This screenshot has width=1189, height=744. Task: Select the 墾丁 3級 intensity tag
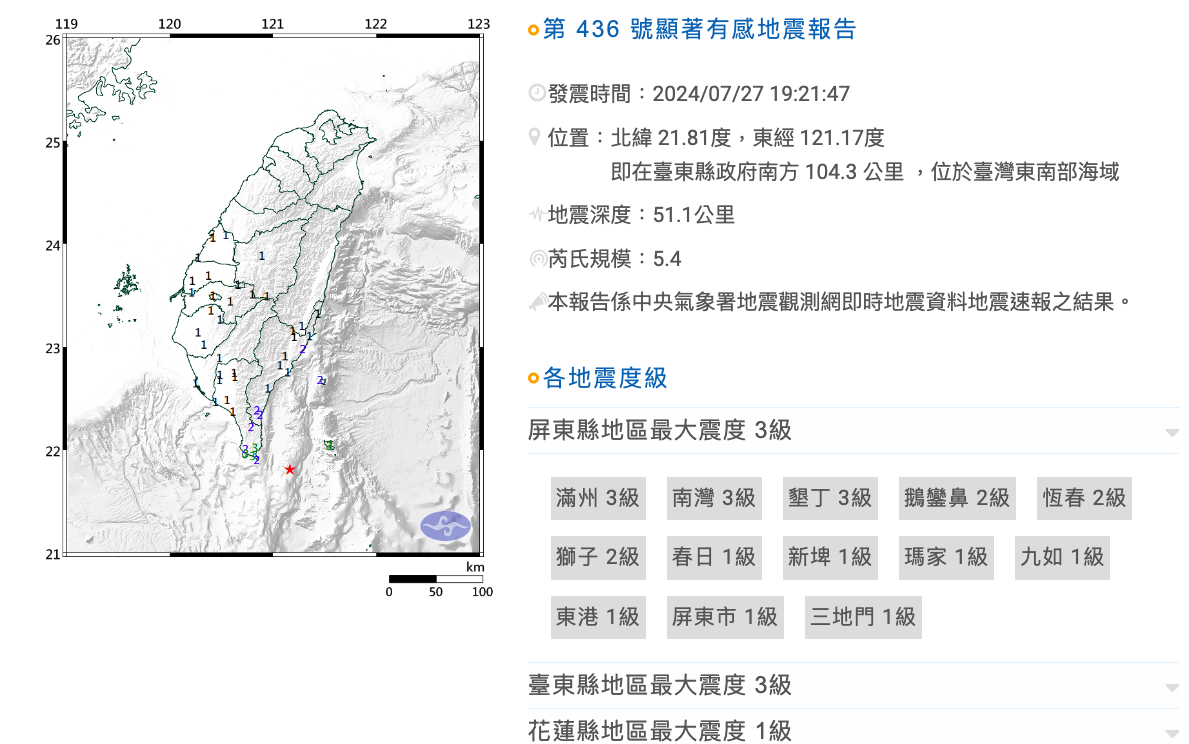coord(830,498)
